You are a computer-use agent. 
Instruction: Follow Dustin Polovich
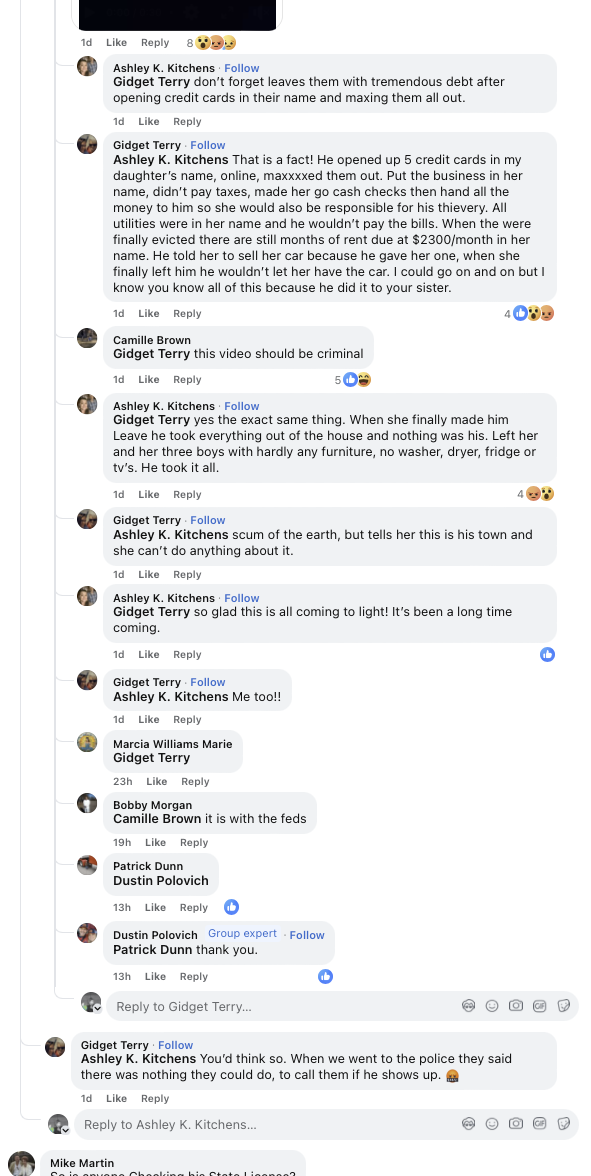pyautogui.click(x=307, y=934)
